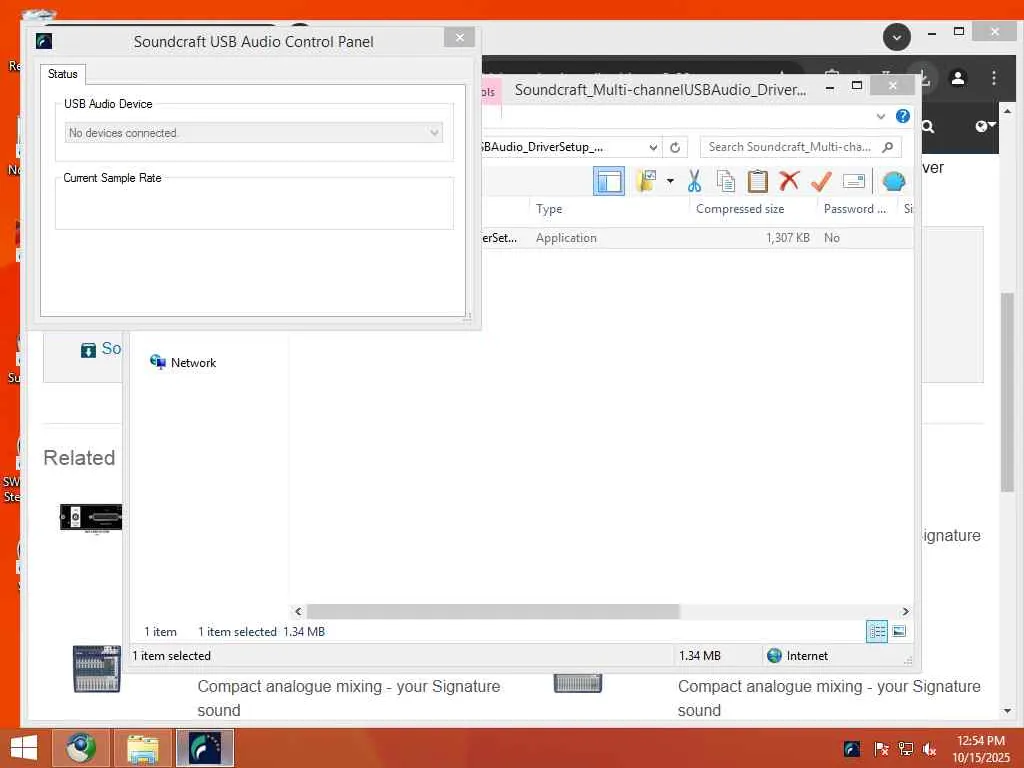Image resolution: width=1024 pixels, height=768 pixels.
Task: Close the Soundcraft USB Audio Control Panel
Action: (459, 37)
